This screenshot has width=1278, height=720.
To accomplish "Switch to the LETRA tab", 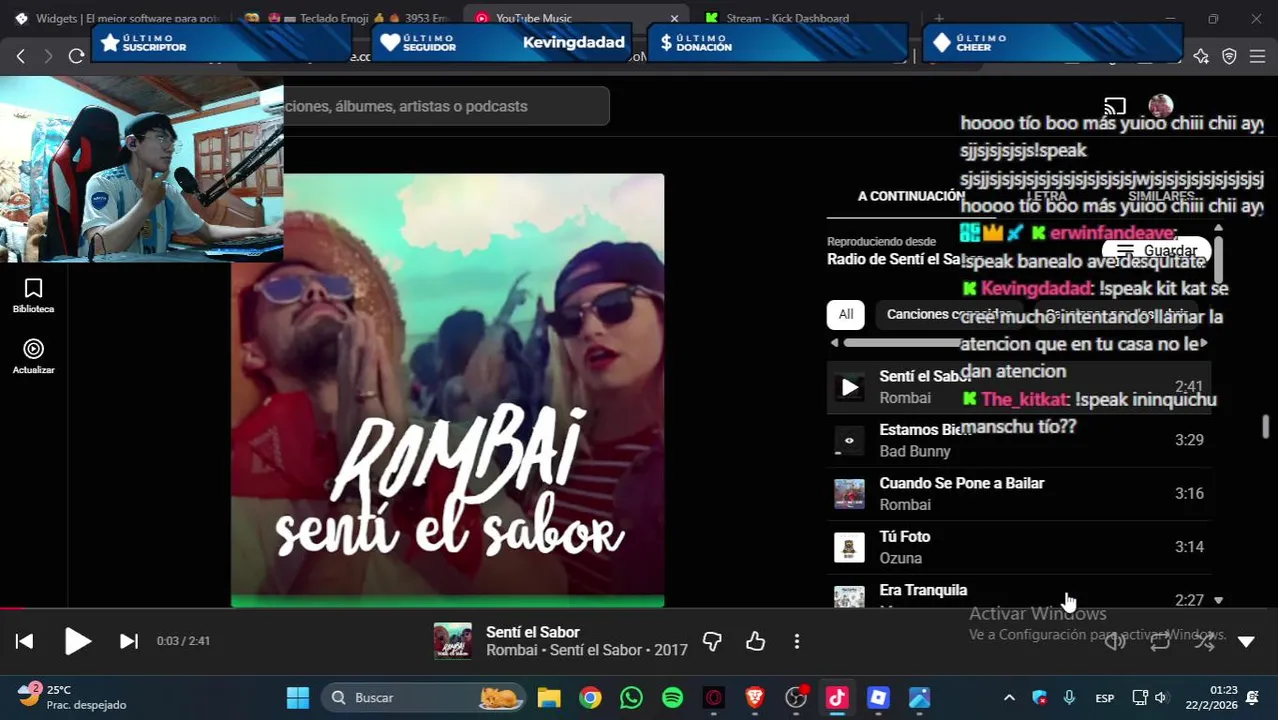I will 1047,196.
